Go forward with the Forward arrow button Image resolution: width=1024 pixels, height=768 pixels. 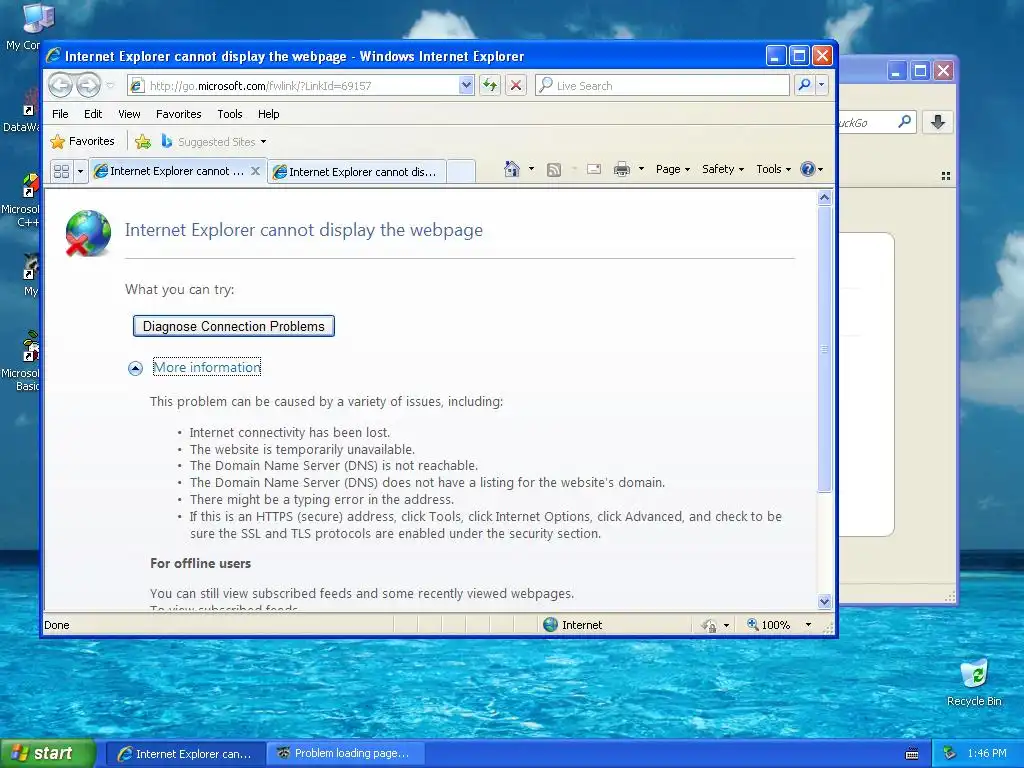click(x=88, y=86)
